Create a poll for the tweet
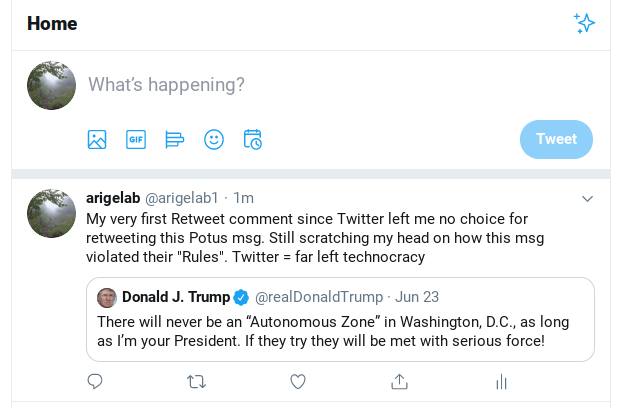 pos(175,140)
